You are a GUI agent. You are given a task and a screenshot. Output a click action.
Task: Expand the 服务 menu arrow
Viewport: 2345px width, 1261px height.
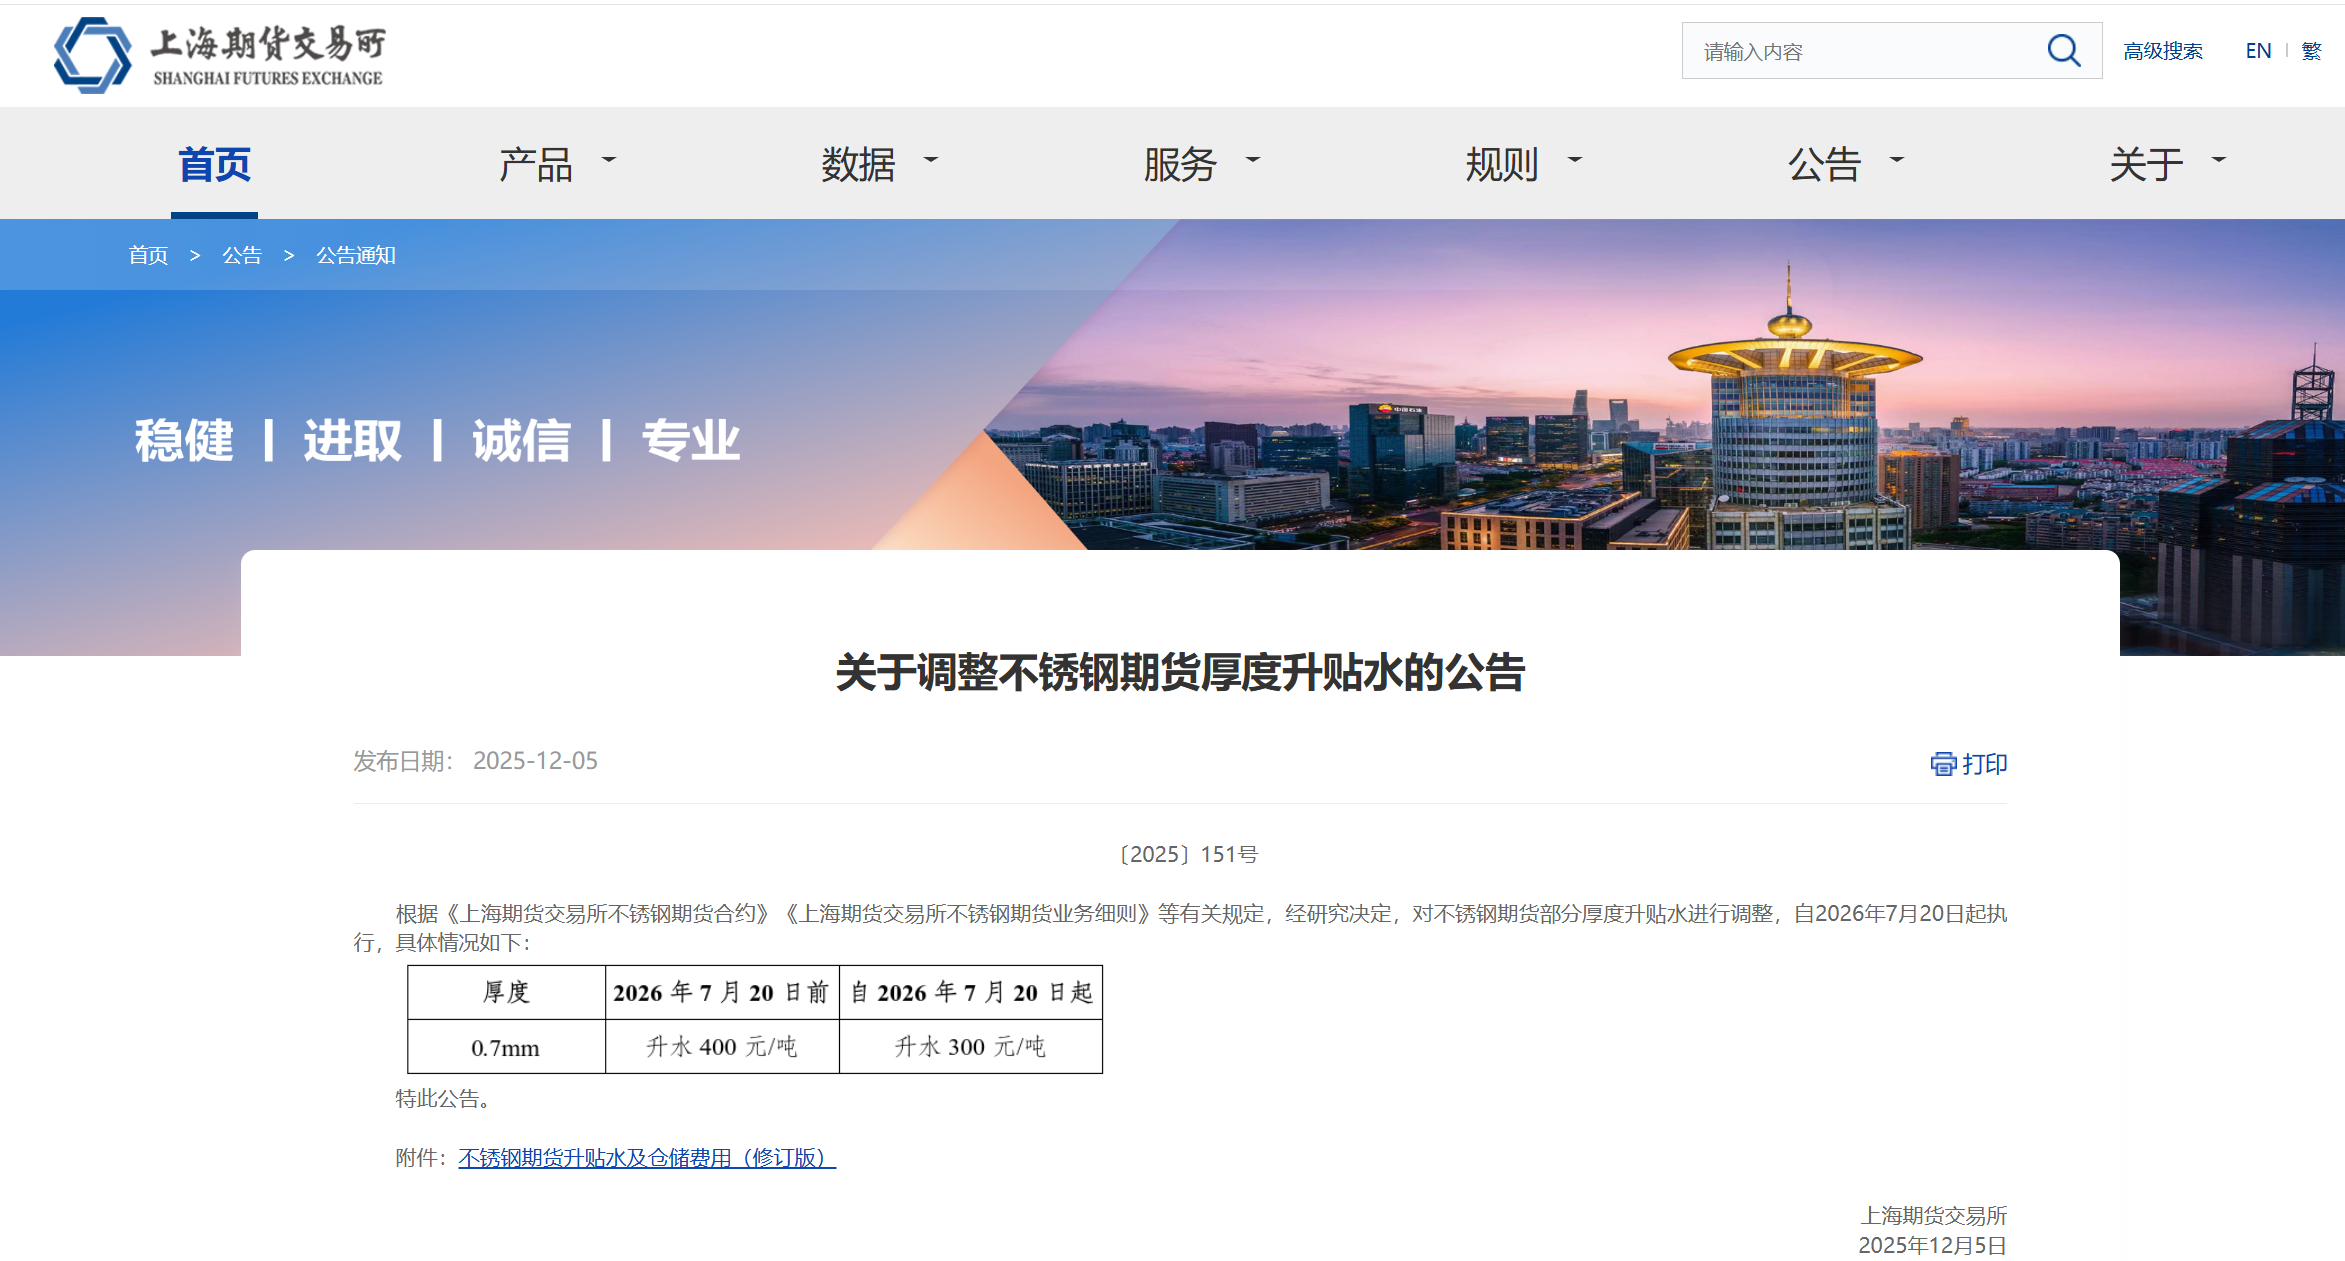point(1253,160)
